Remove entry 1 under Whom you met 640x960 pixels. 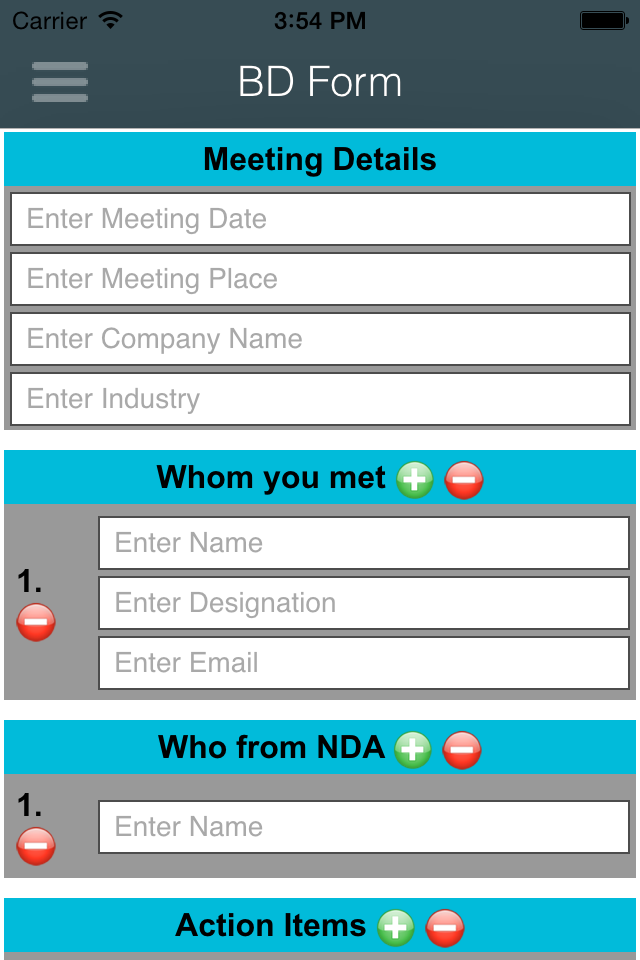click(x=36, y=622)
